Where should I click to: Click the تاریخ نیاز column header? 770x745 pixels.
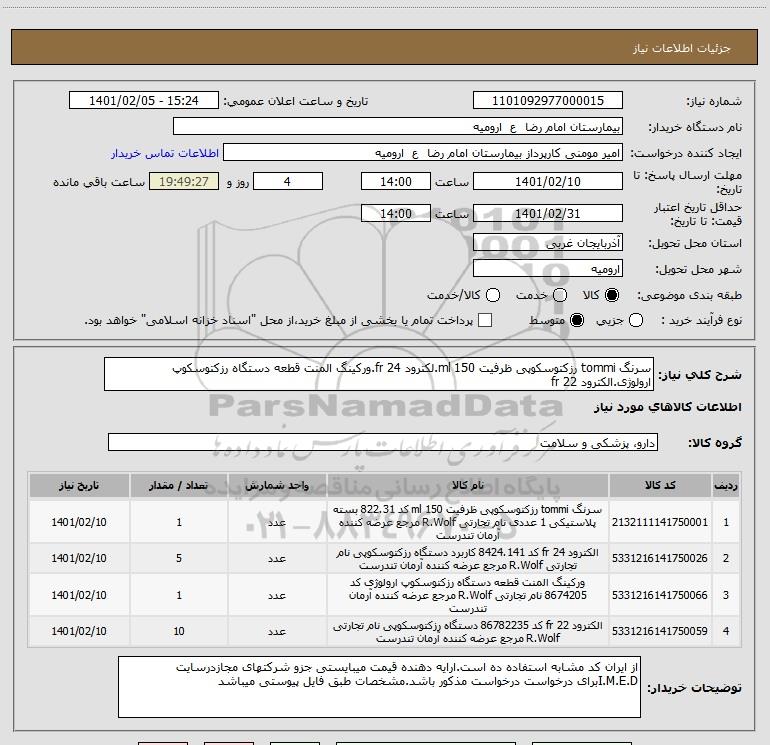click(79, 486)
